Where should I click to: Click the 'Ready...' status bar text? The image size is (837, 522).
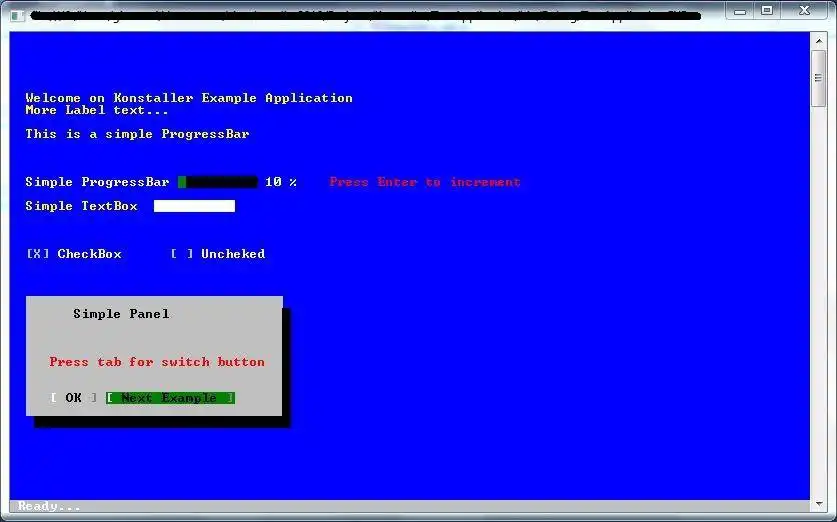tap(49, 506)
